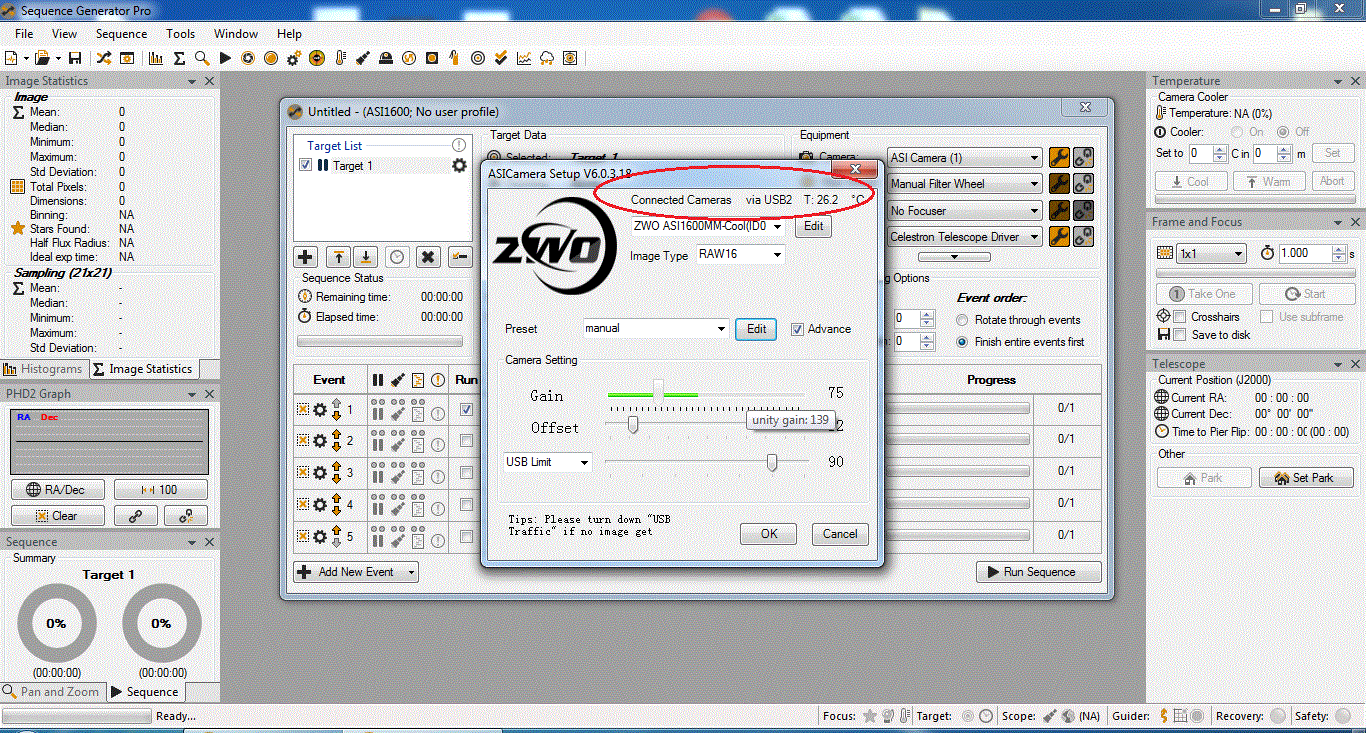1366x733 pixels.
Task: Click the thermometer toolbar icon
Action: click(340, 58)
